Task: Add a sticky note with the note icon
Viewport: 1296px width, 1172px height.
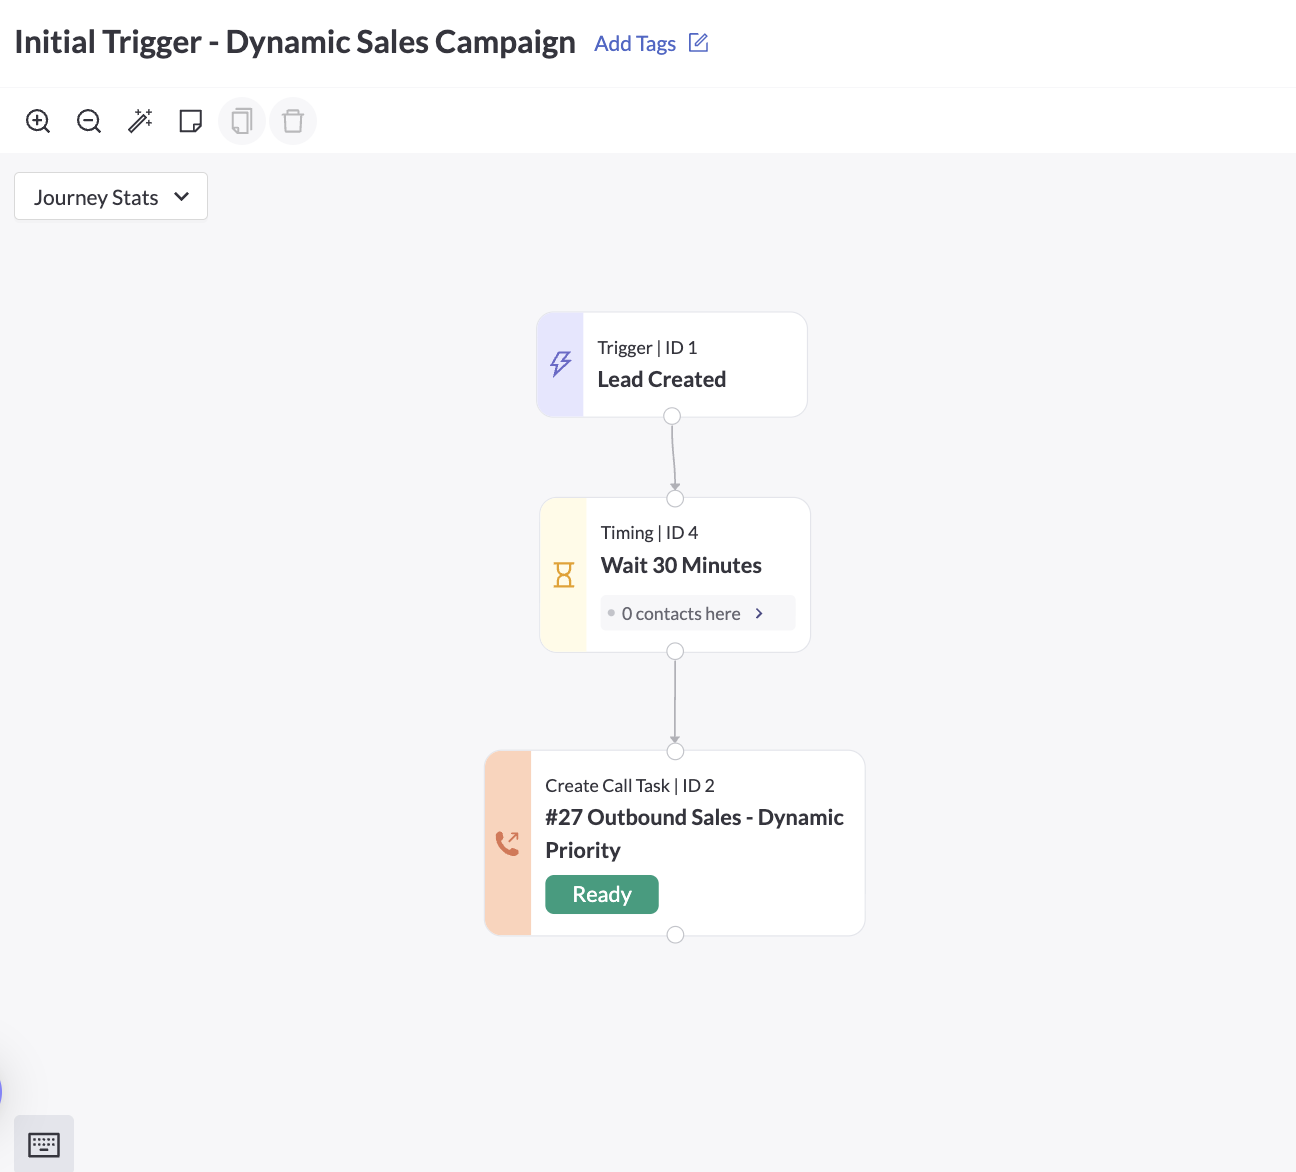Action: pos(190,121)
